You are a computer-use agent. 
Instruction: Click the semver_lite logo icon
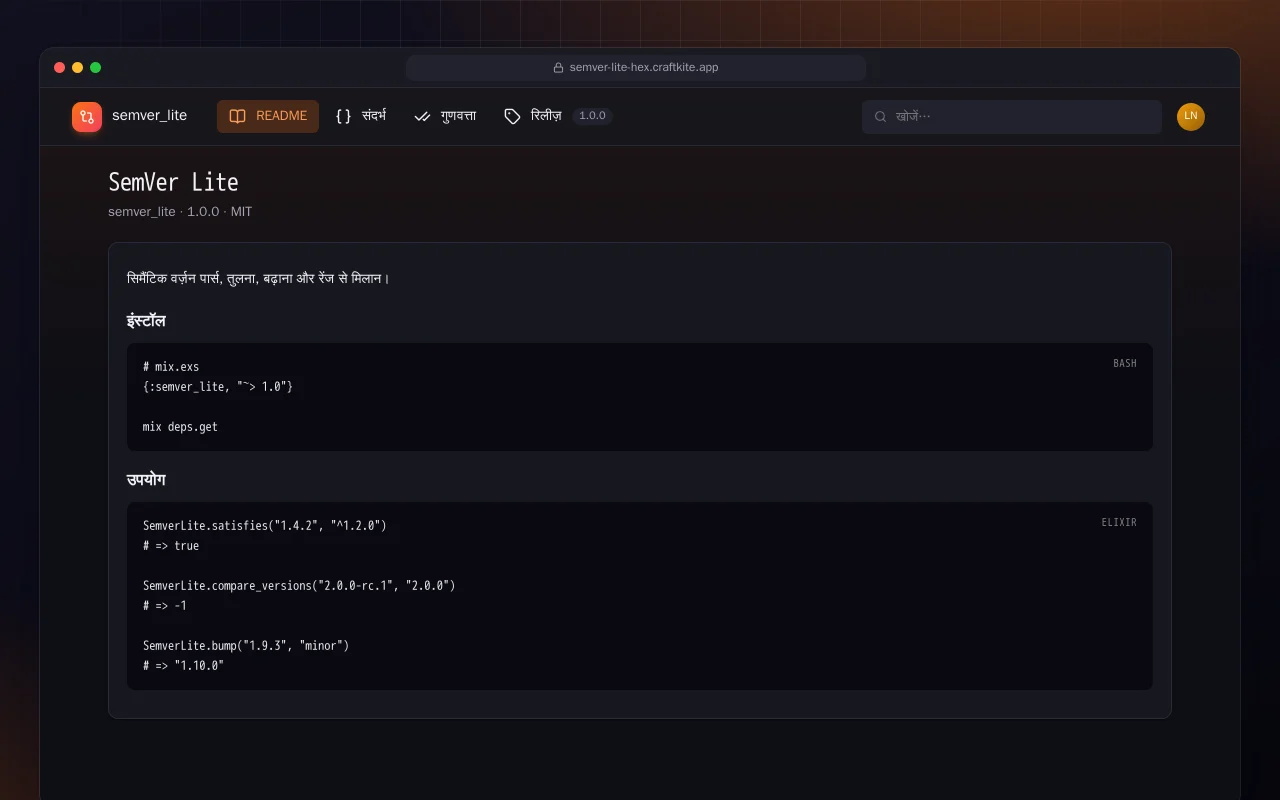coord(87,117)
